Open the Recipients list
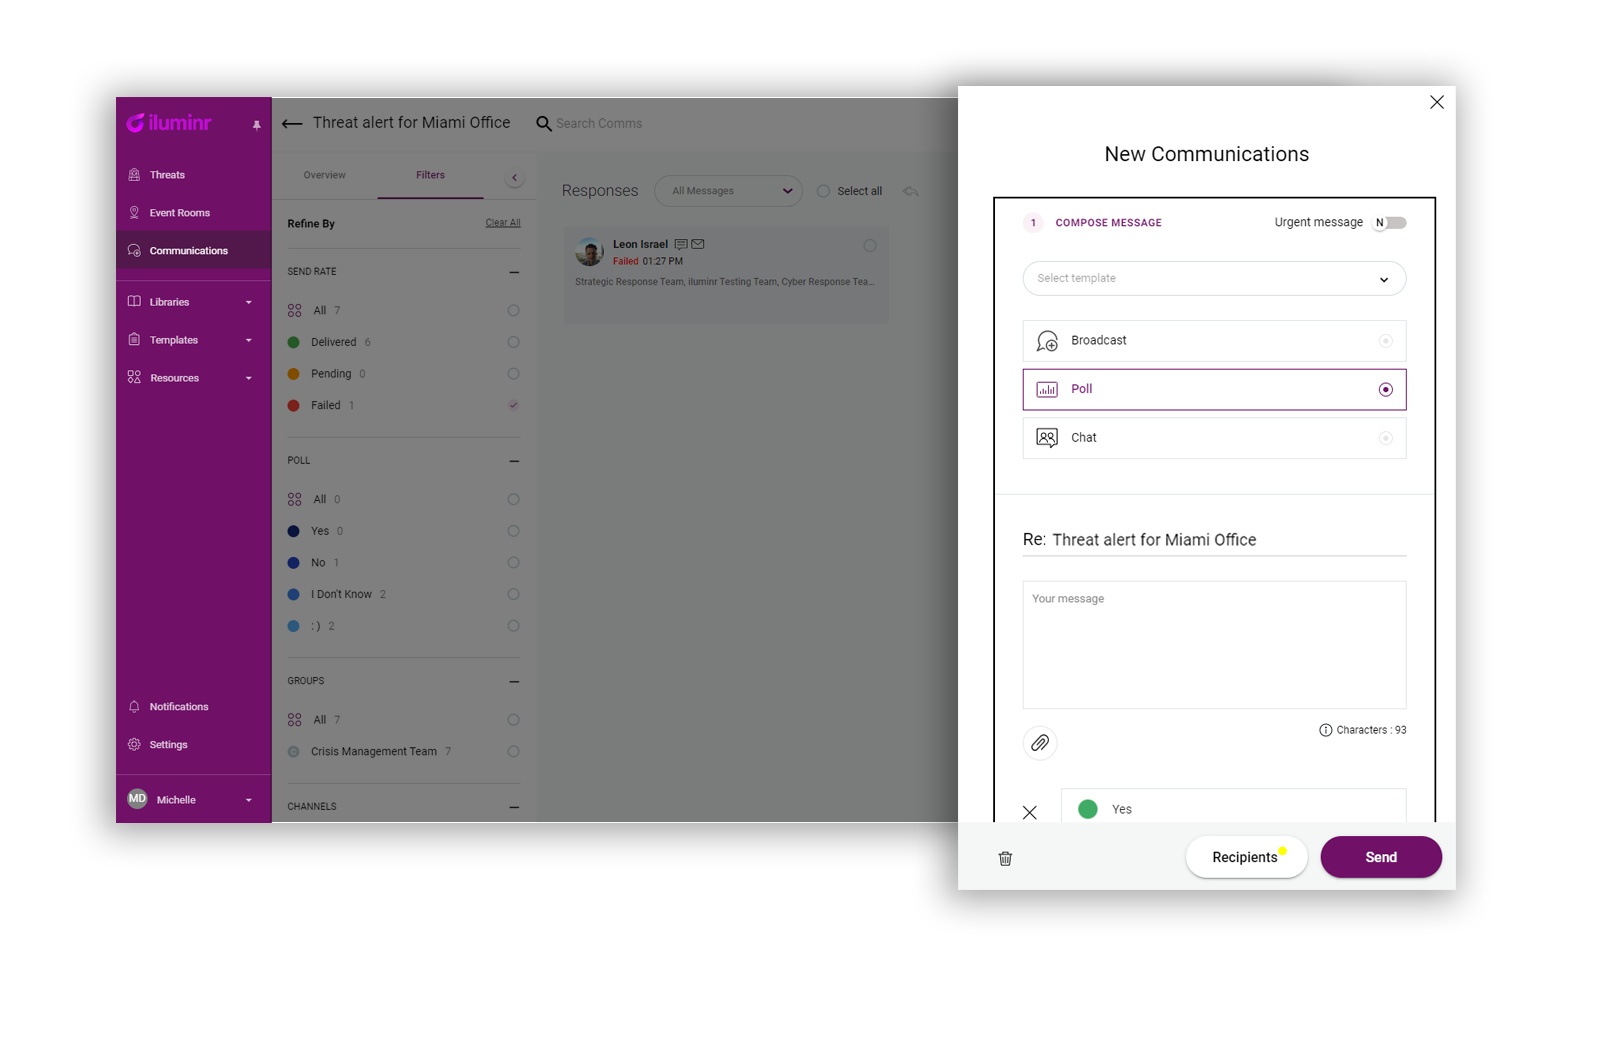This screenshot has height=1038, width=1602. pos(1245,856)
